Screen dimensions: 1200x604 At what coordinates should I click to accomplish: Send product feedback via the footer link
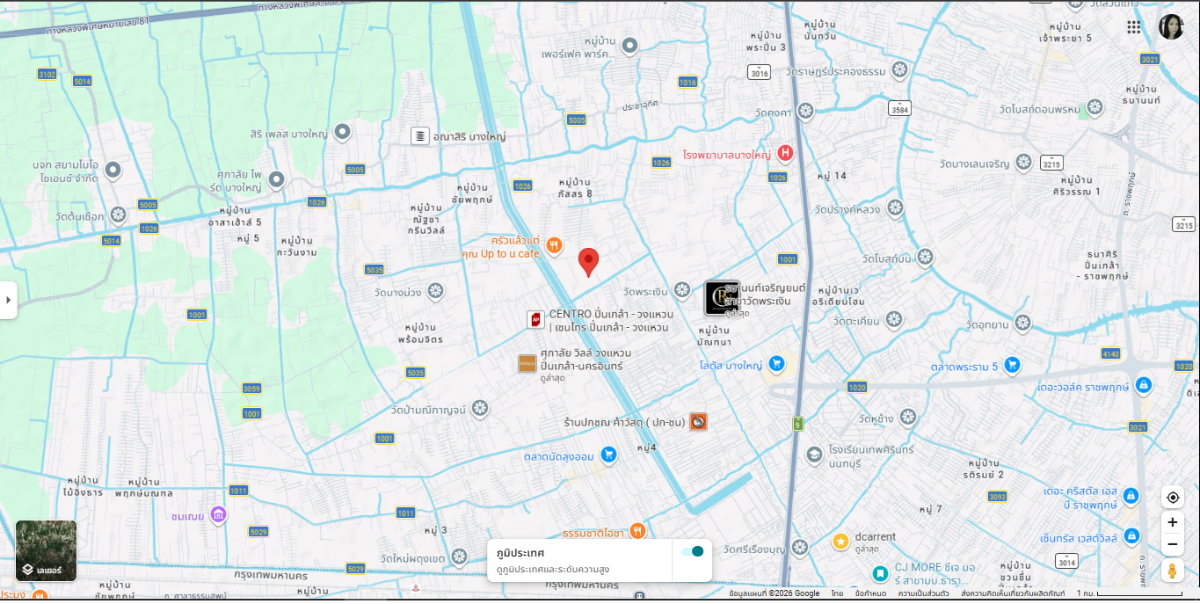(x=1012, y=594)
